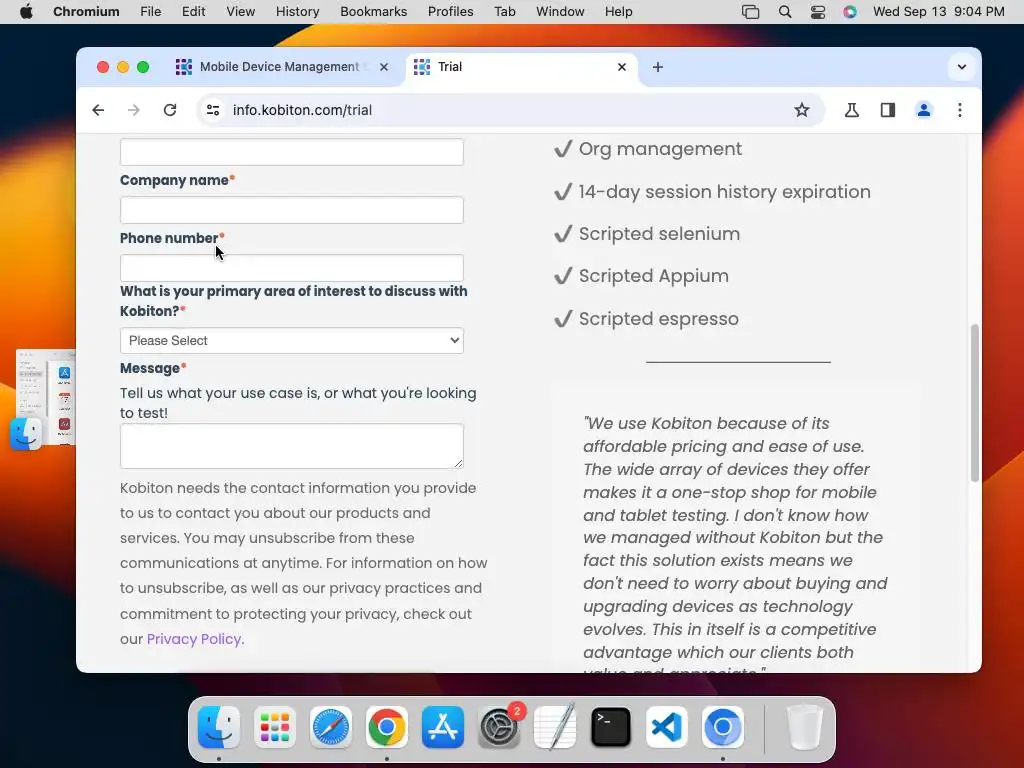
Task: Open the File menu
Action: 151,12
